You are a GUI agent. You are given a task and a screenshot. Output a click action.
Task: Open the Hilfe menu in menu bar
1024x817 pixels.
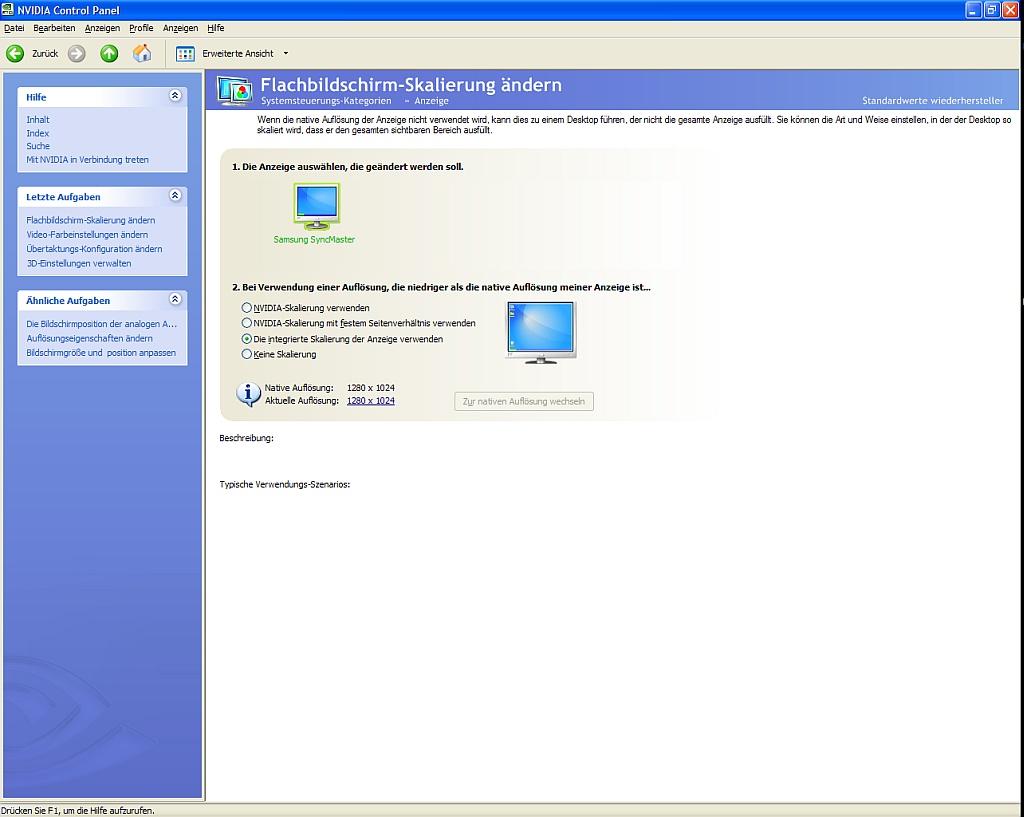(x=216, y=28)
